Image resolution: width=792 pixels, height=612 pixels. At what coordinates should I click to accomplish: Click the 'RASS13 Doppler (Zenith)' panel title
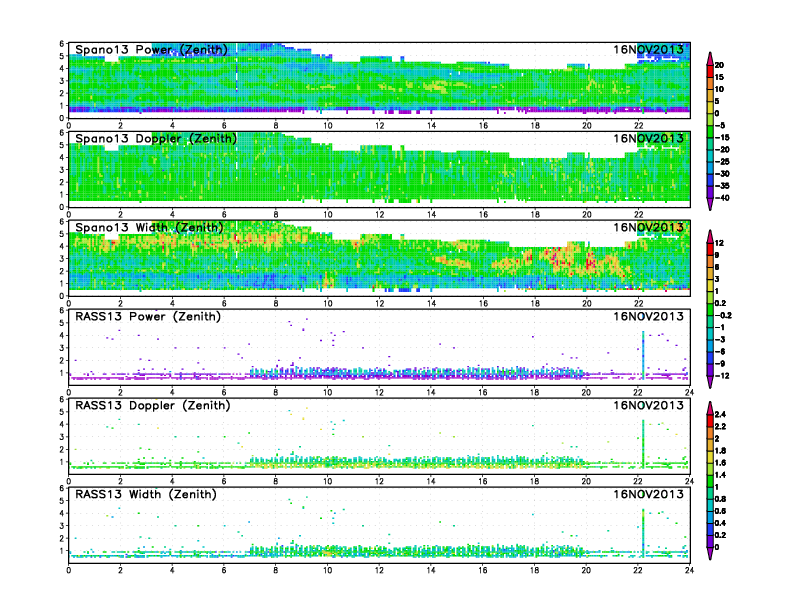pyautogui.click(x=153, y=405)
